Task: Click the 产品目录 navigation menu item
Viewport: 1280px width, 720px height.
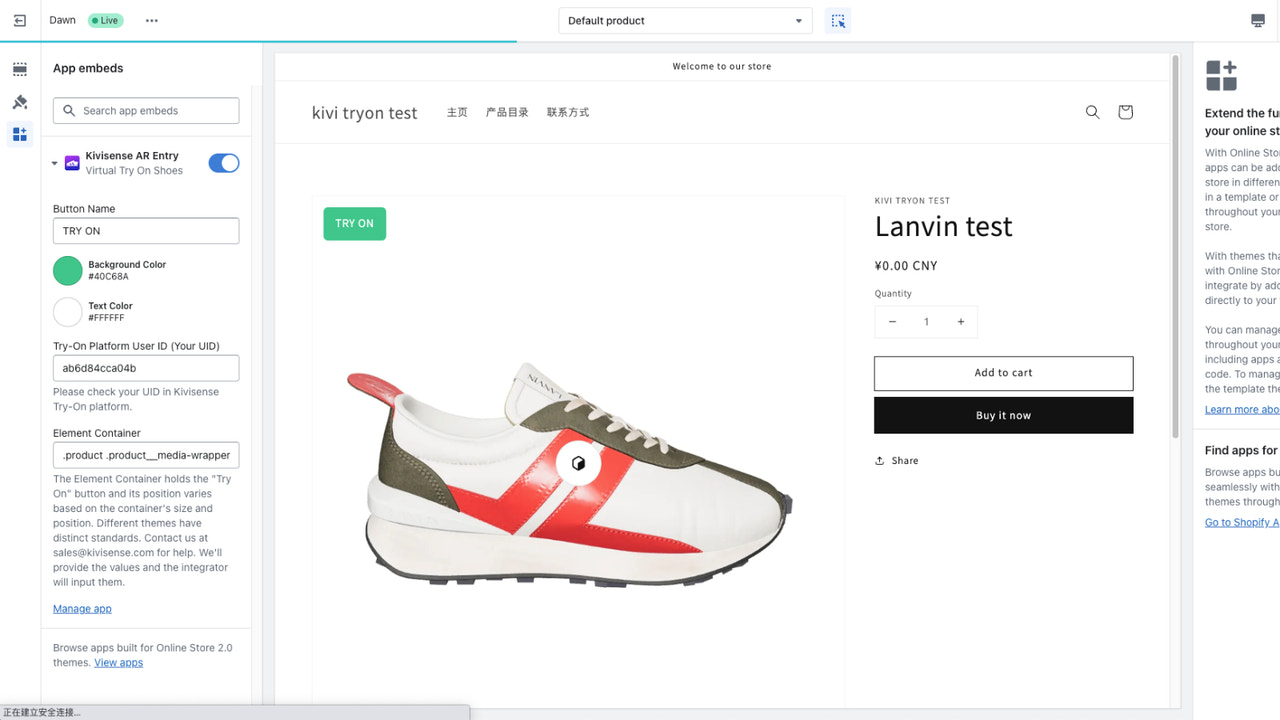Action: 507,112
